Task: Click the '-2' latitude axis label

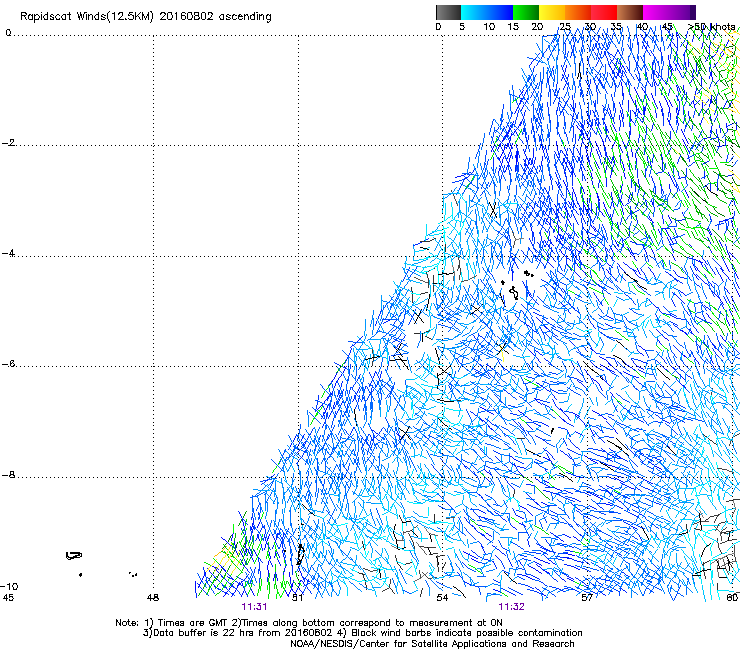Action: [x=8, y=143]
